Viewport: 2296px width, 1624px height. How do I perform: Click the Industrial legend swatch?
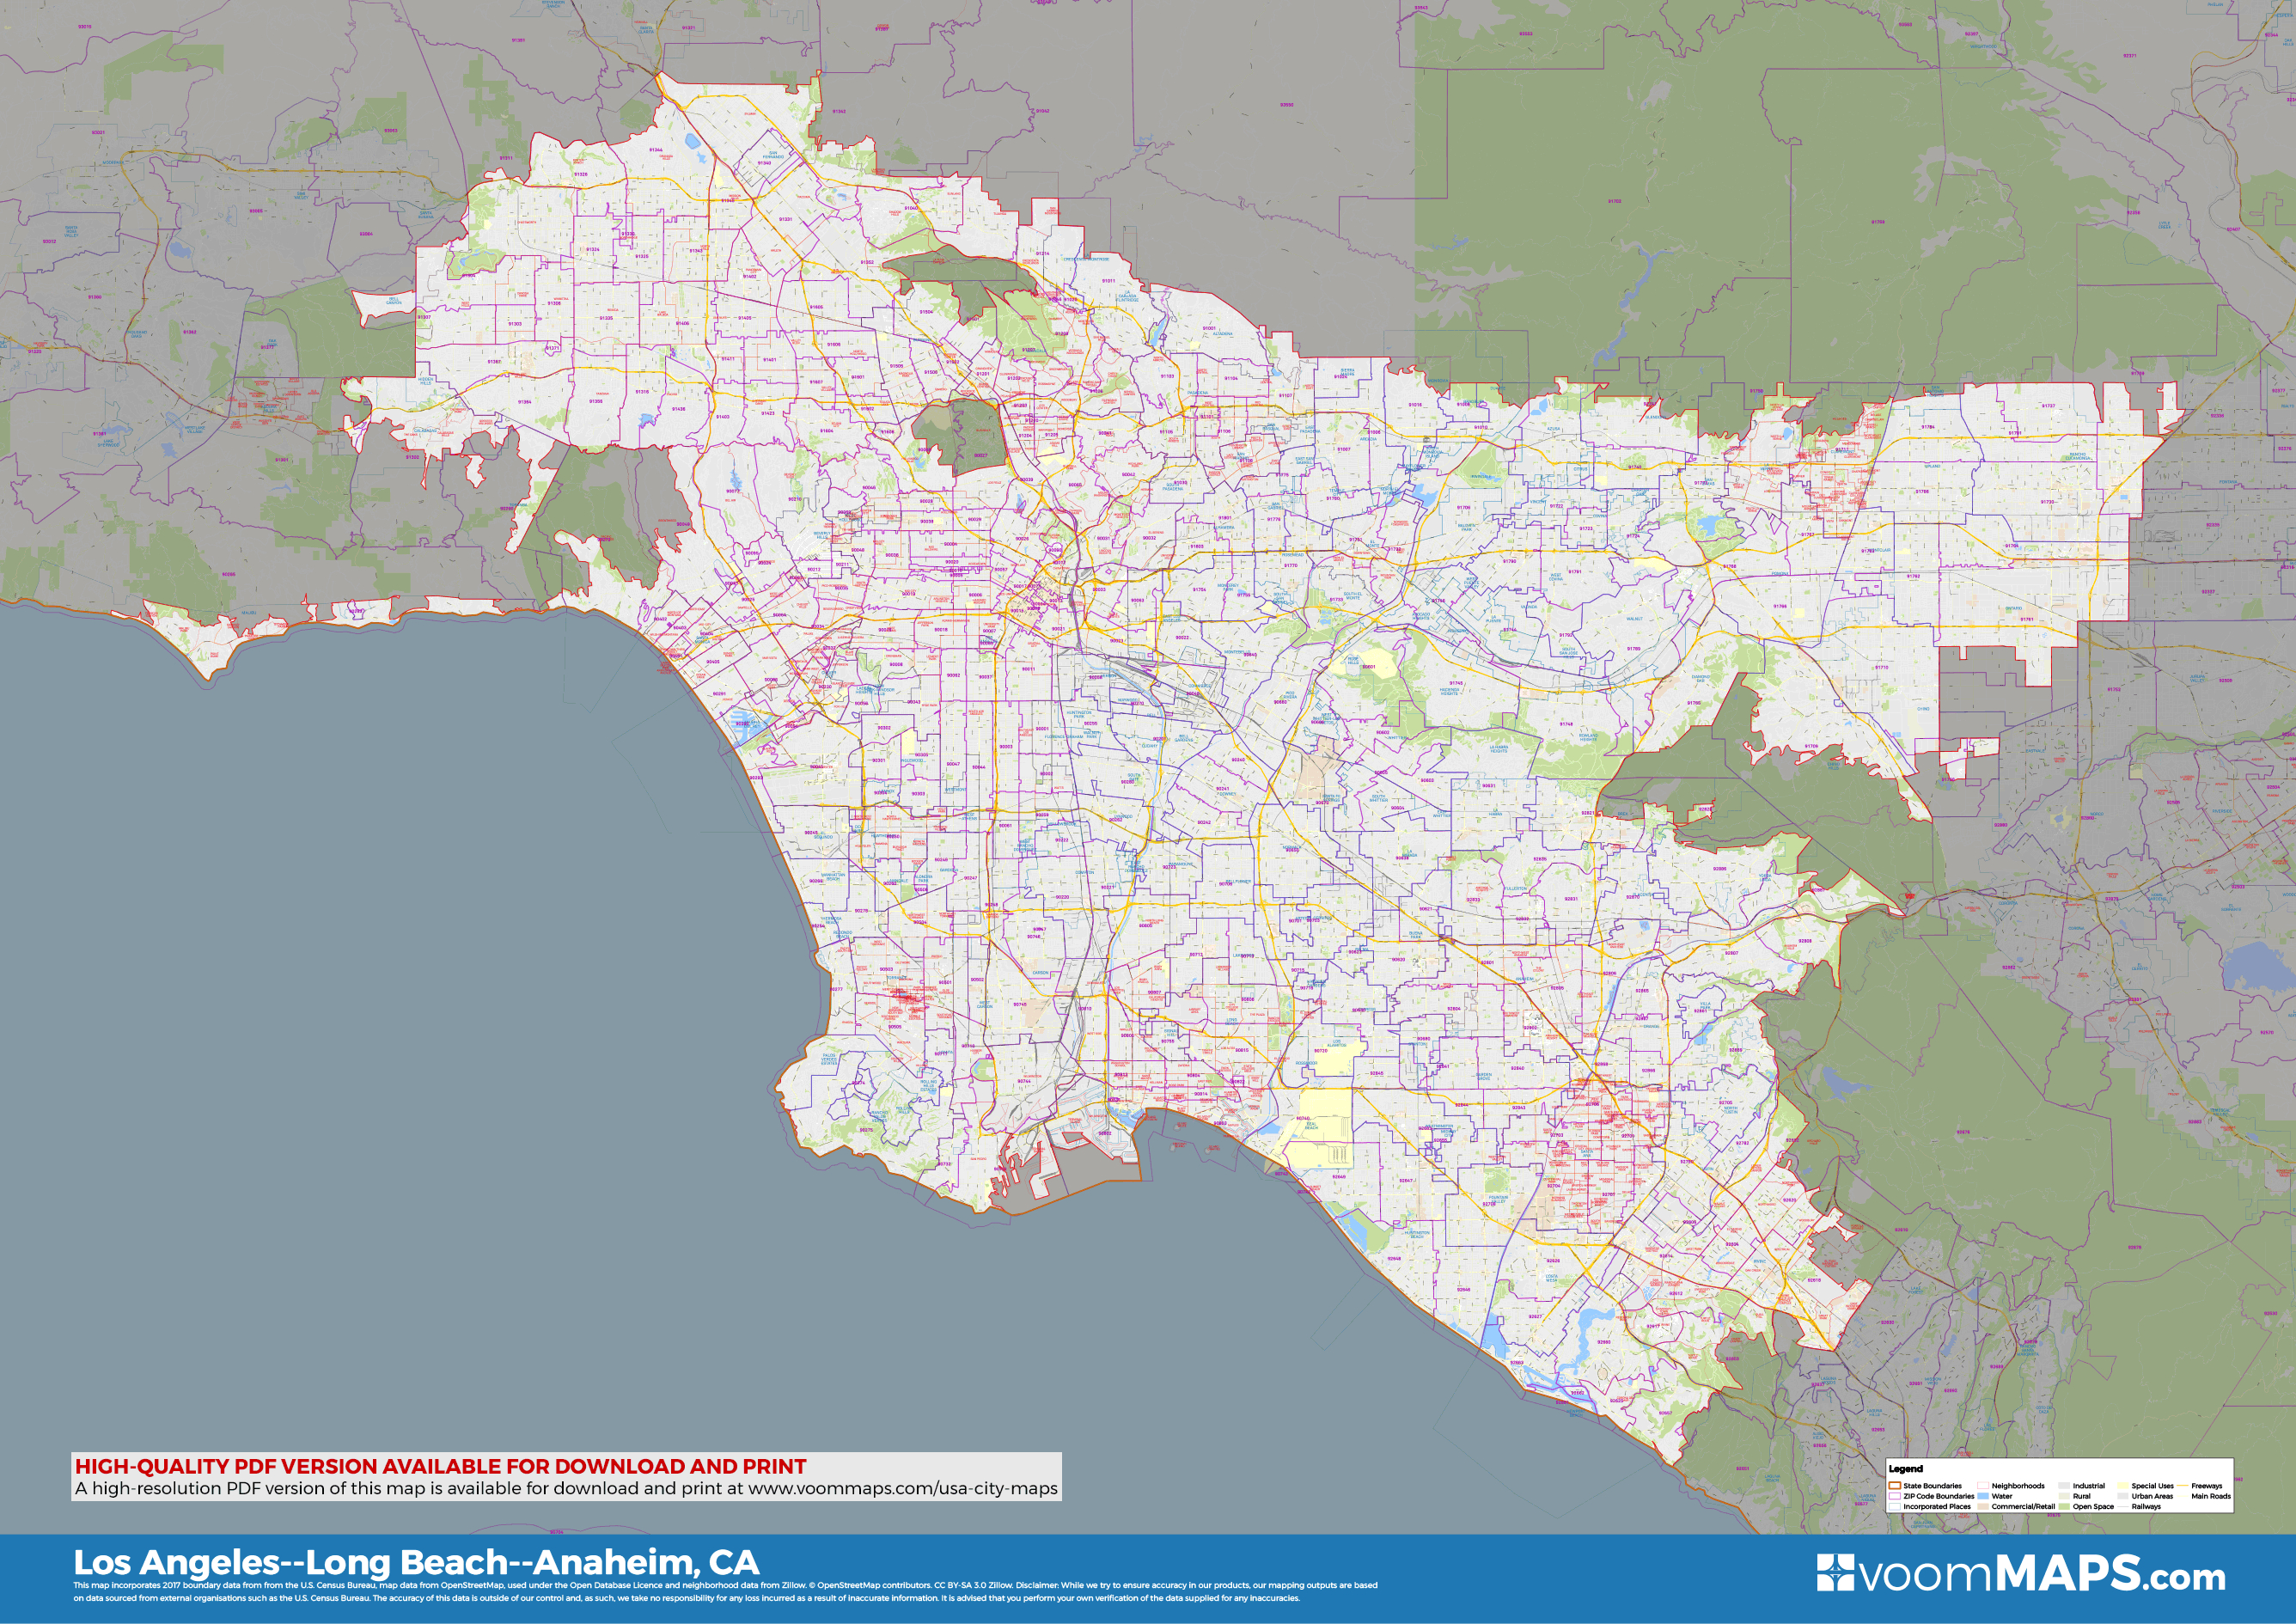pos(2065,1486)
